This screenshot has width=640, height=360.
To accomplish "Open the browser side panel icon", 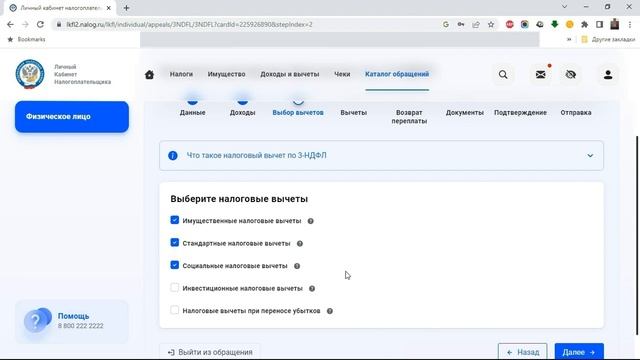I will [x=599, y=24].
